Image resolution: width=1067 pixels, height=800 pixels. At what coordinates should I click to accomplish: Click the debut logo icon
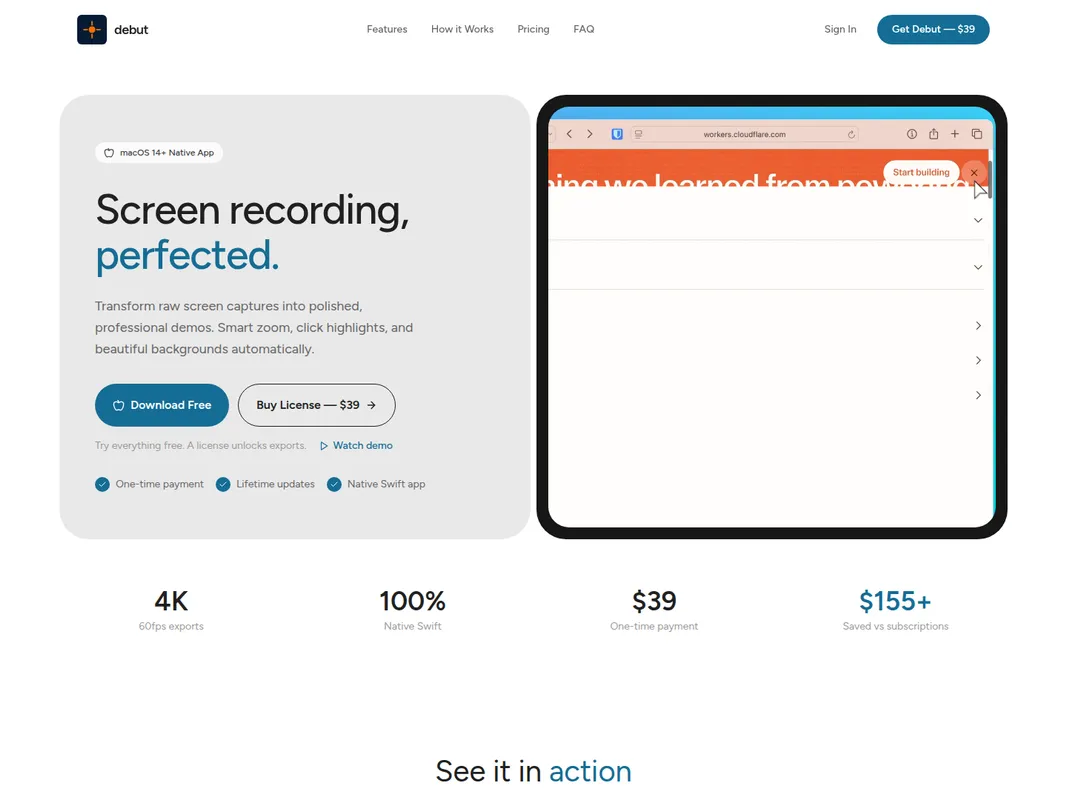92,30
